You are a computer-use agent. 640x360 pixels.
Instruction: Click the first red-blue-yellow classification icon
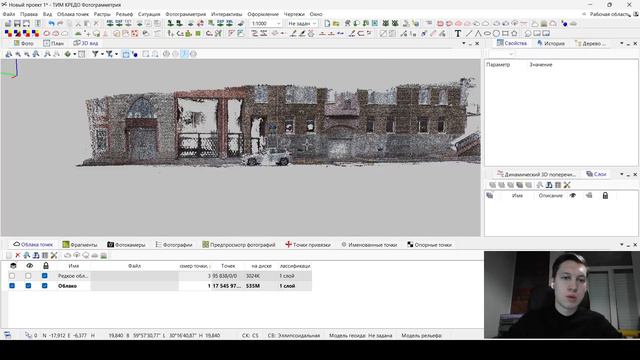[x=8, y=33]
